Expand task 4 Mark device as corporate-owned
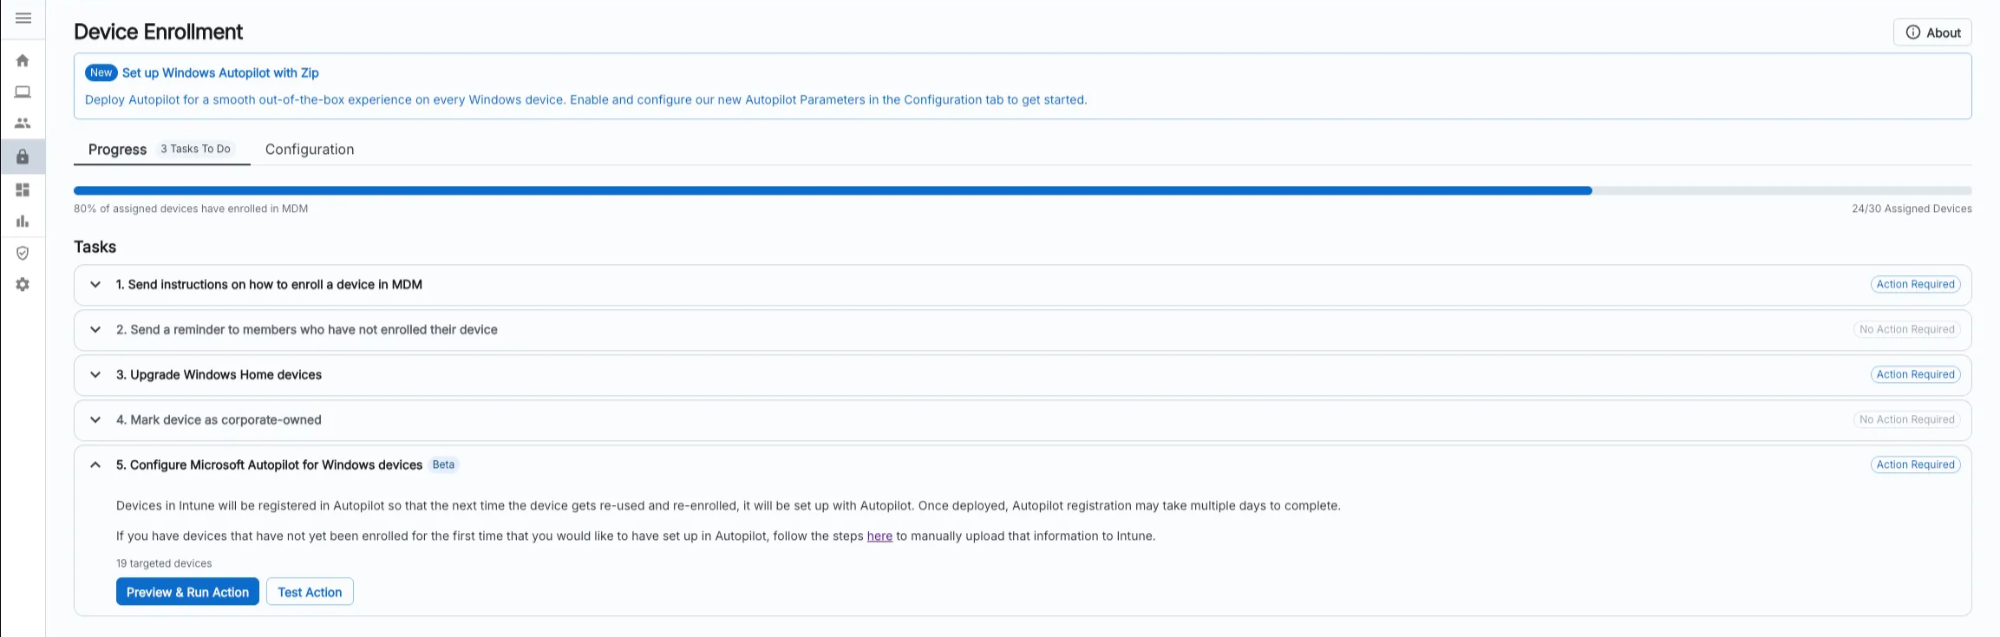Screen dimensions: 2000x637 pos(95,420)
